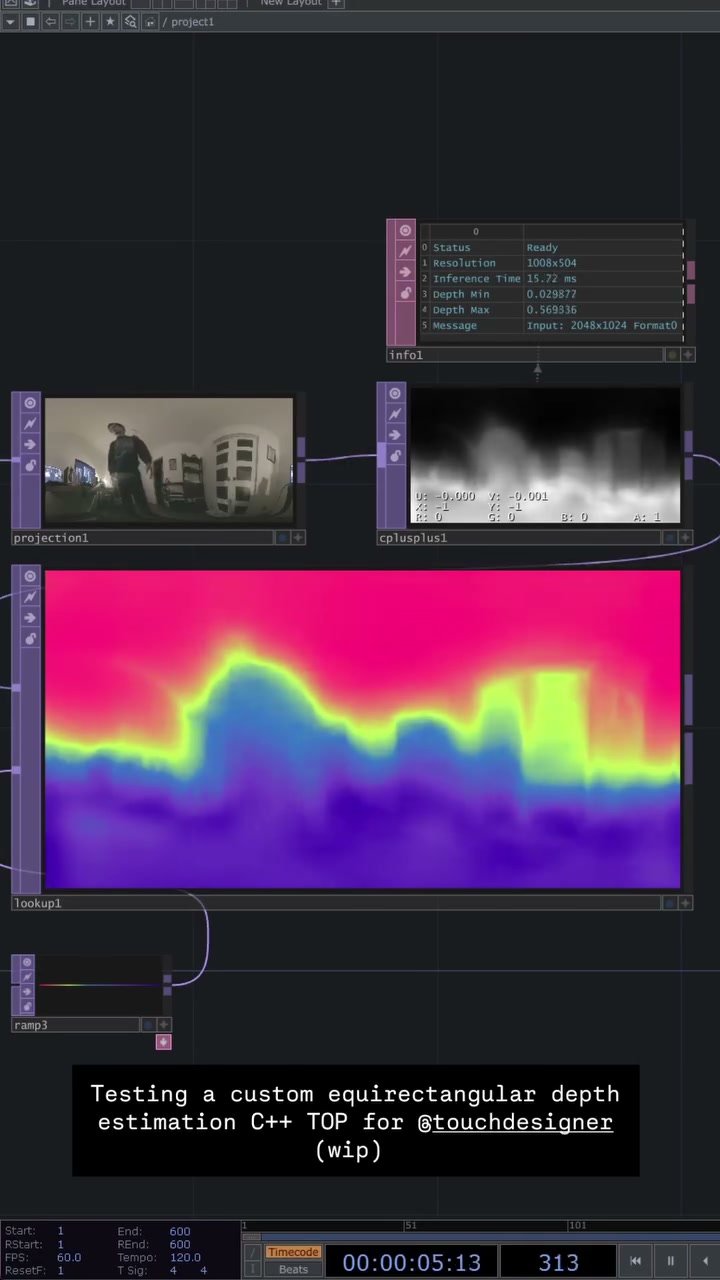Image resolution: width=720 pixels, height=1280 pixels.
Task: Click the search network icon in path bar
Action: tap(130, 22)
